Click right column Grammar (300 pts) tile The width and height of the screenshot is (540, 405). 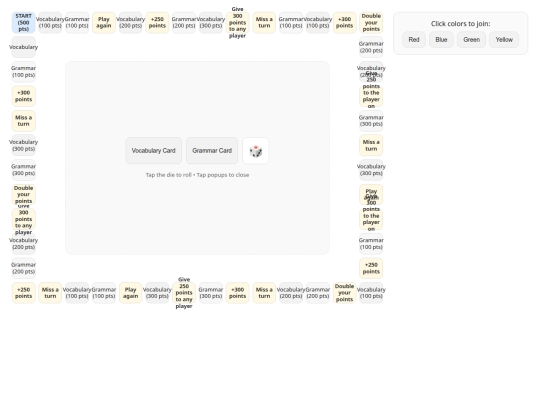click(371, 121)
